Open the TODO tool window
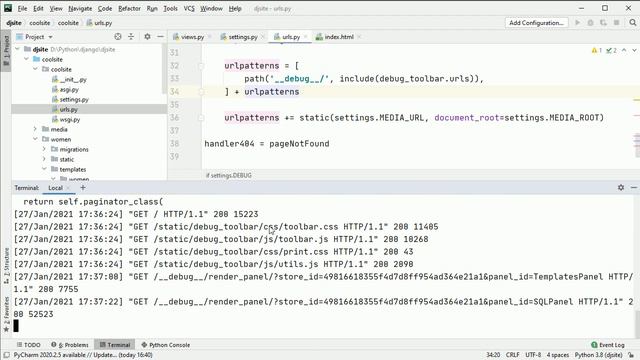The height and width of the screenshot is (360, 640). coord(28,345)
